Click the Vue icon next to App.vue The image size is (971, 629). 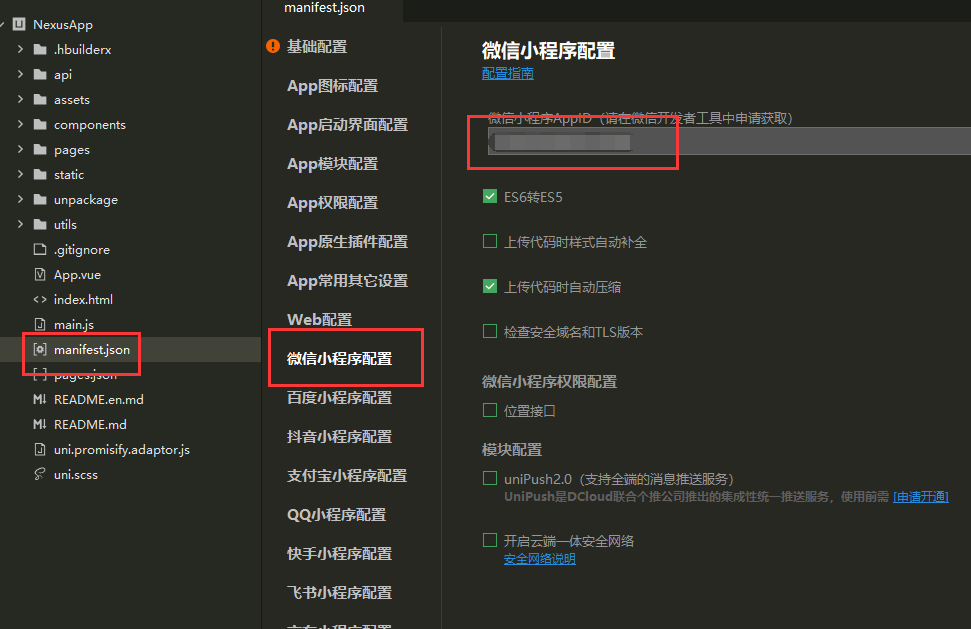[x=39, y=274]
